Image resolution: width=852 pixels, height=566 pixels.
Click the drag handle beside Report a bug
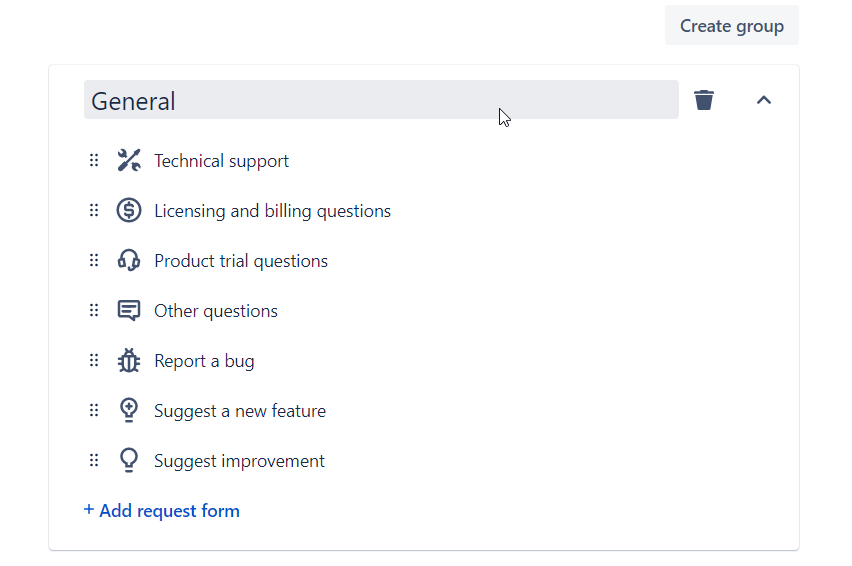point(94,361)
